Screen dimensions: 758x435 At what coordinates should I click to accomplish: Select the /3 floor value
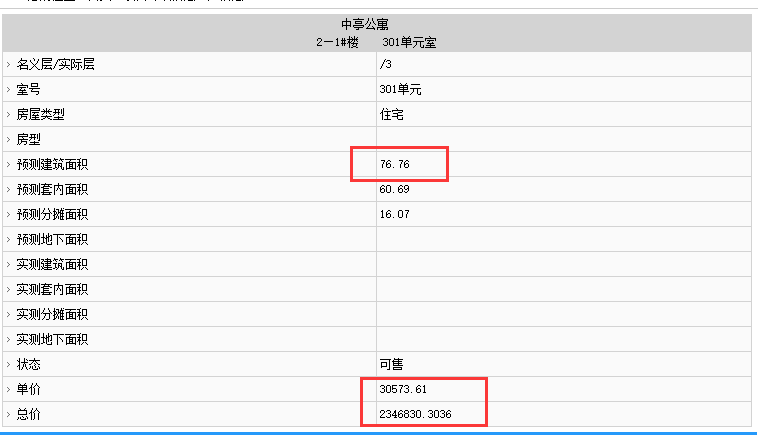point(386,64)
